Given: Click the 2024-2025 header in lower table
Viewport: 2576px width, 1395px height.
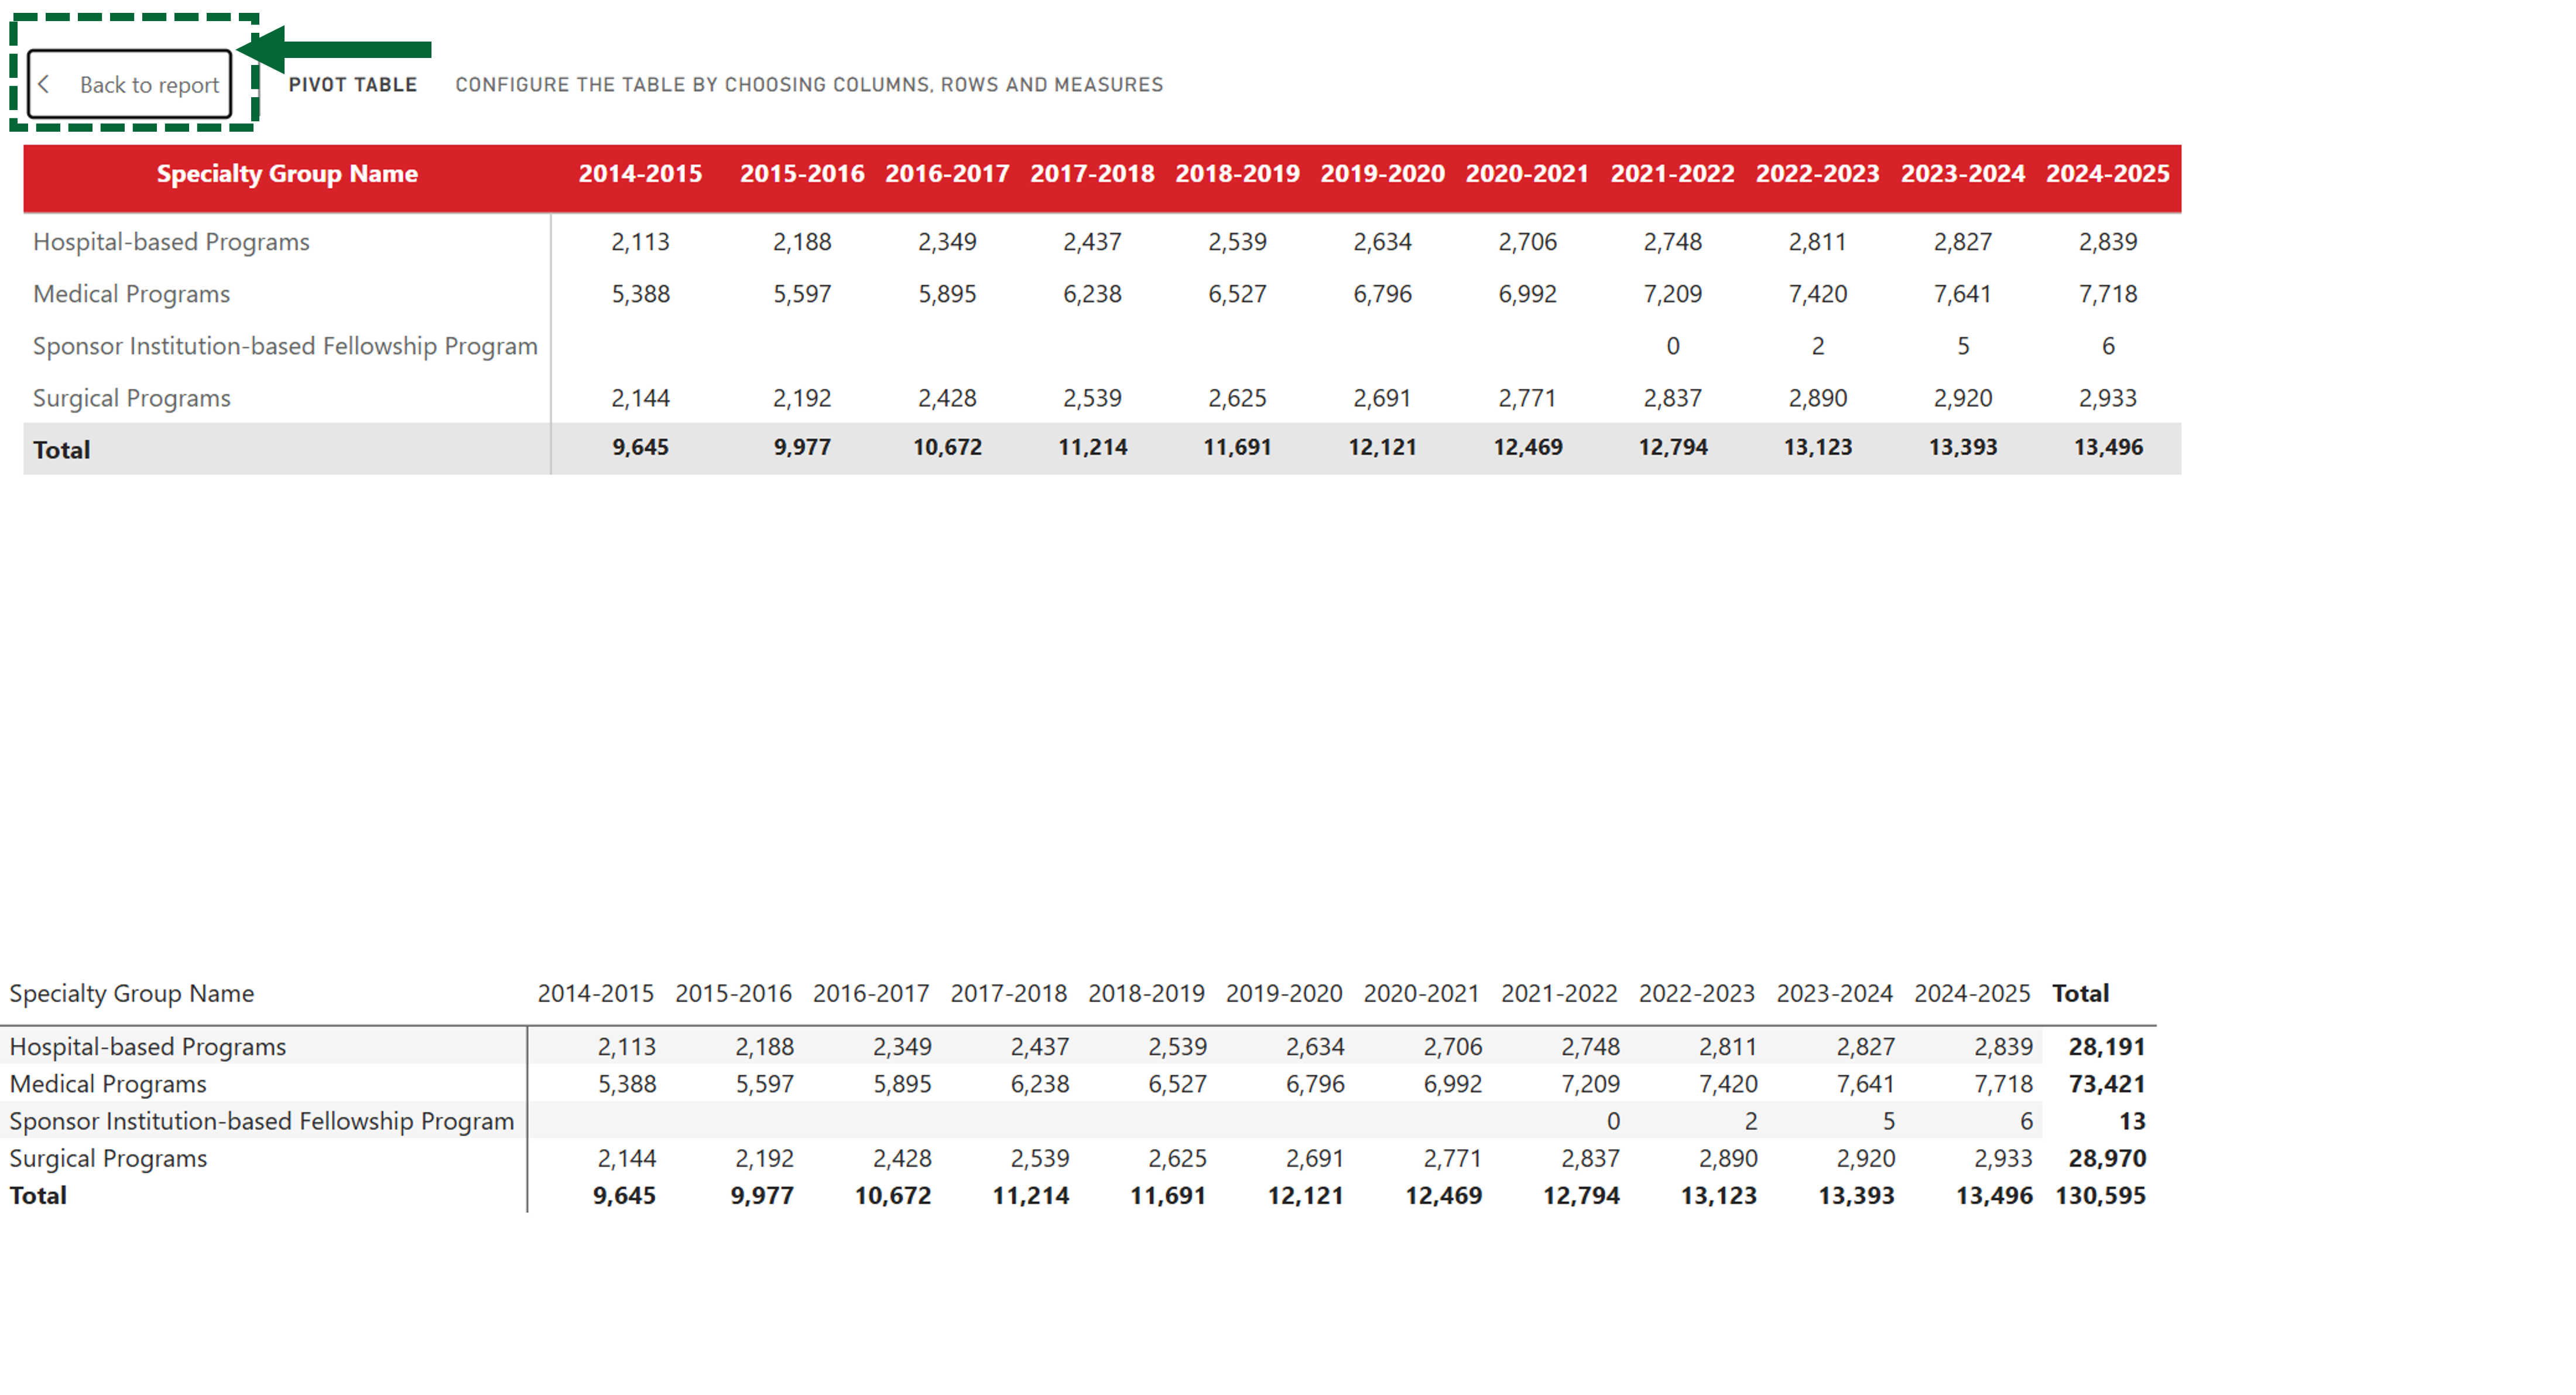Looking at the screenshot, I should click(1972, 993).
